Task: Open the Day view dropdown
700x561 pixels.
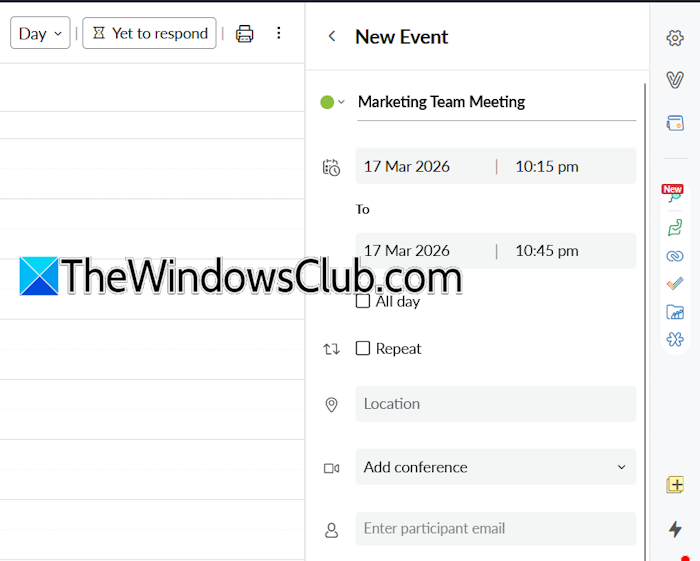Action: click(x=40, y=33)
